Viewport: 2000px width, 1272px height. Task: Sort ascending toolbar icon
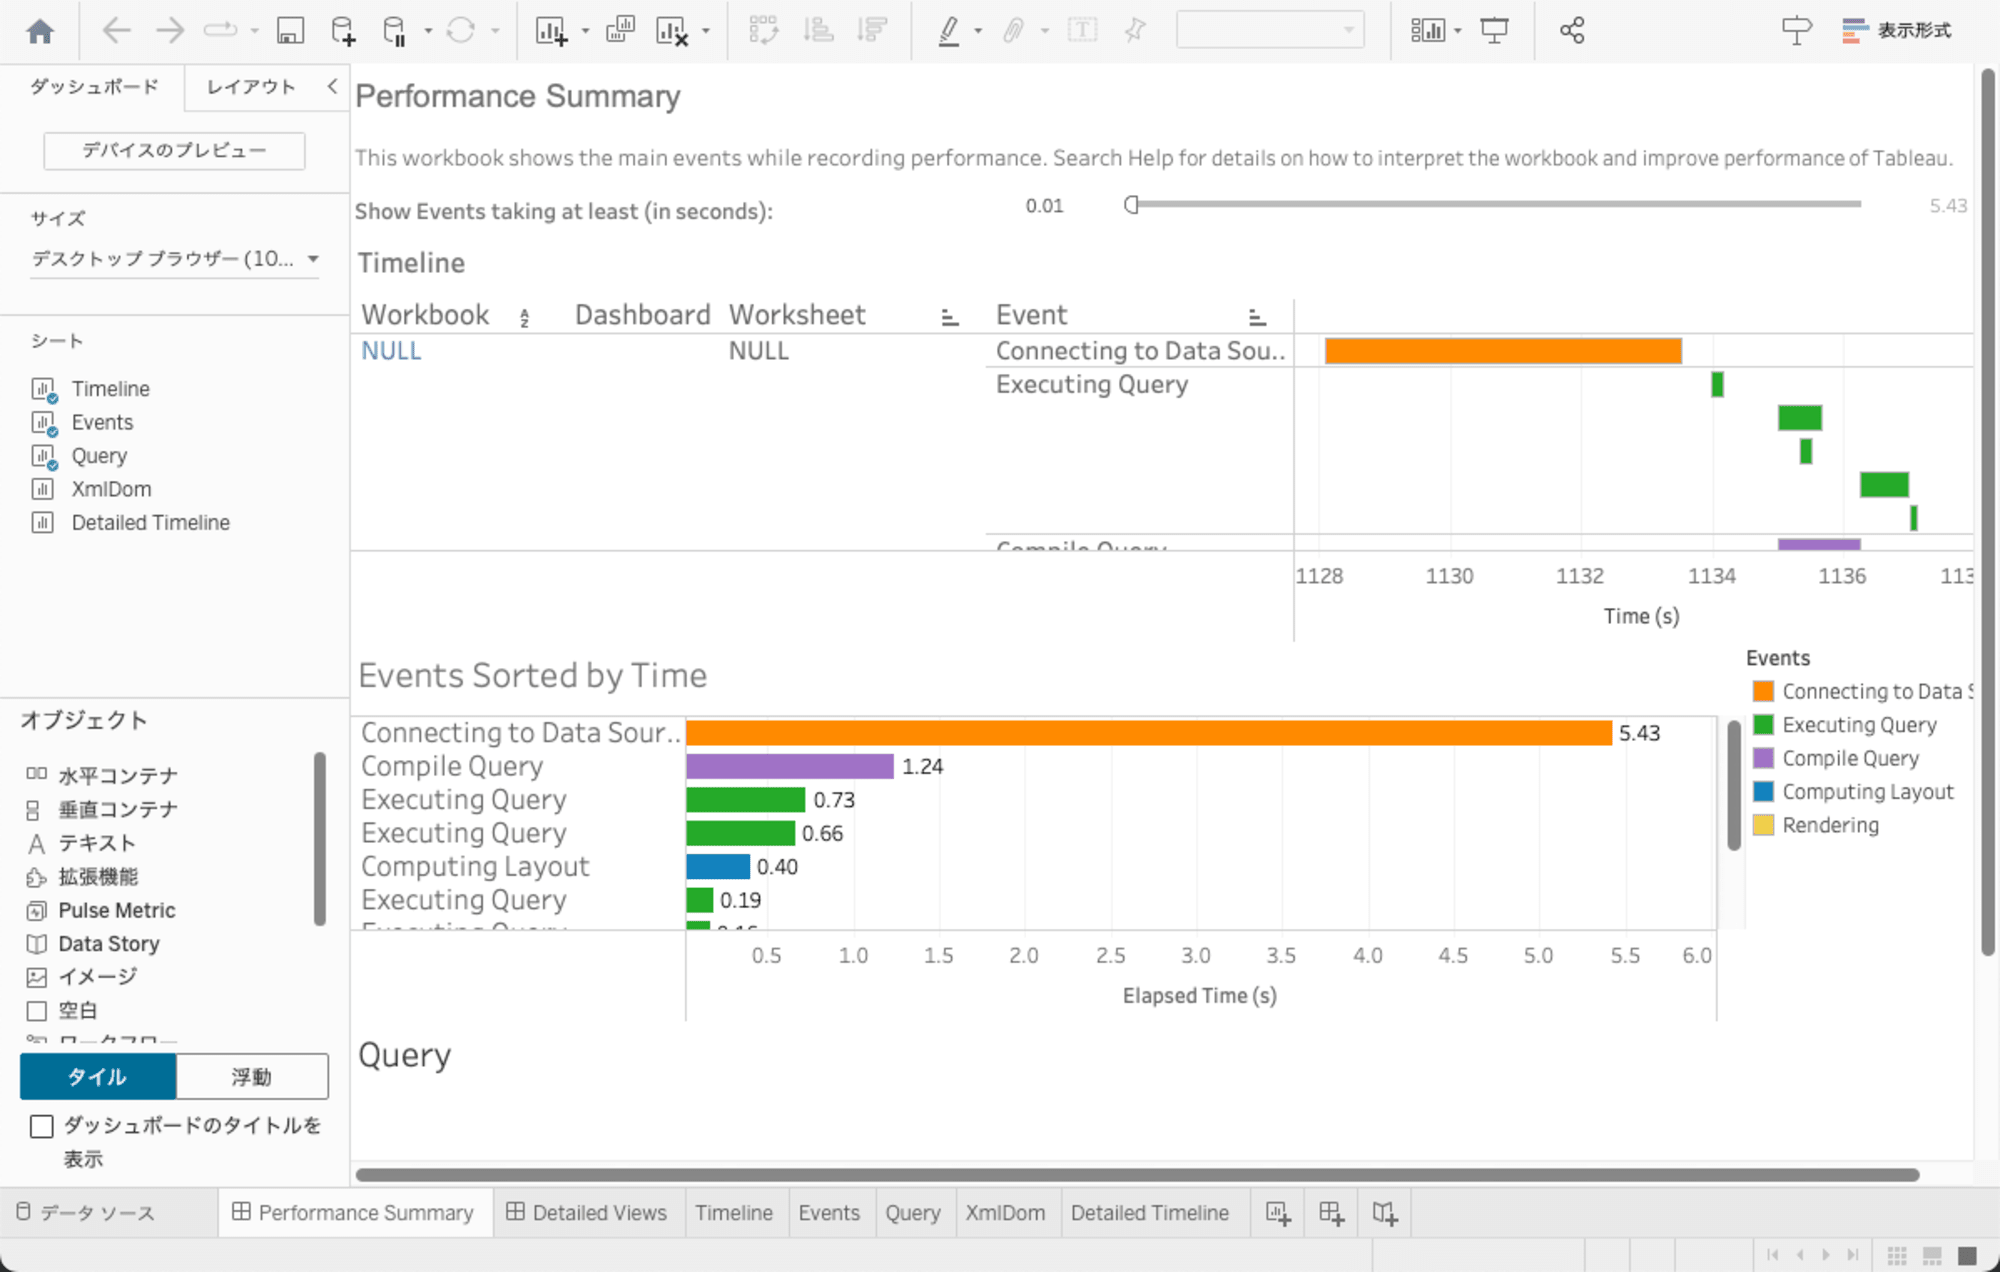tap(818, 30)
